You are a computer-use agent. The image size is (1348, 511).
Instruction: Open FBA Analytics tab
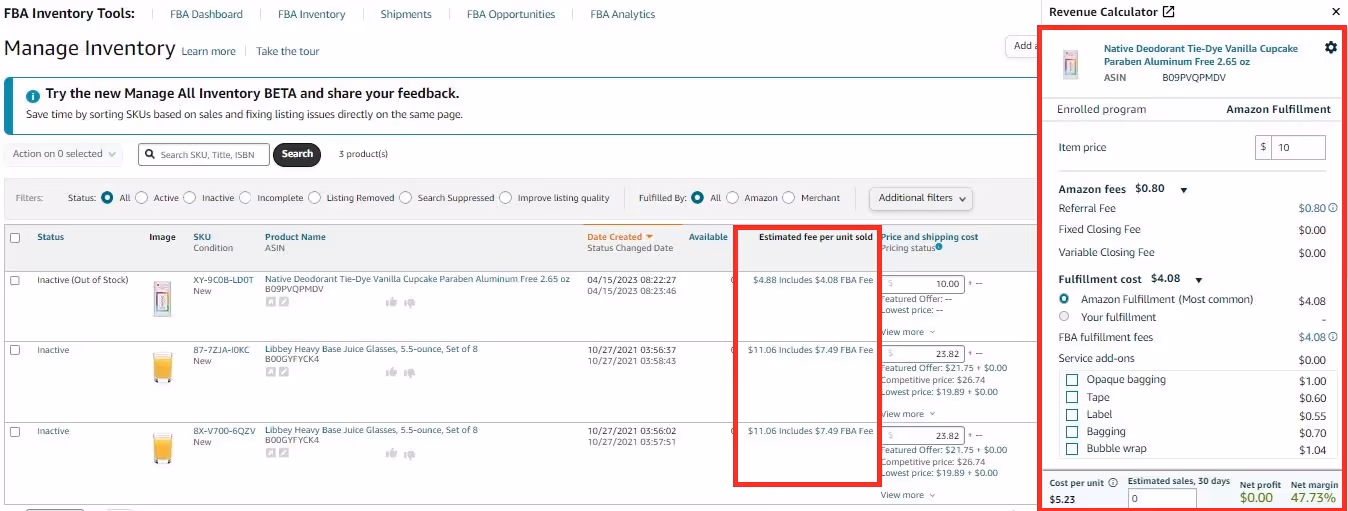(622, 14)
